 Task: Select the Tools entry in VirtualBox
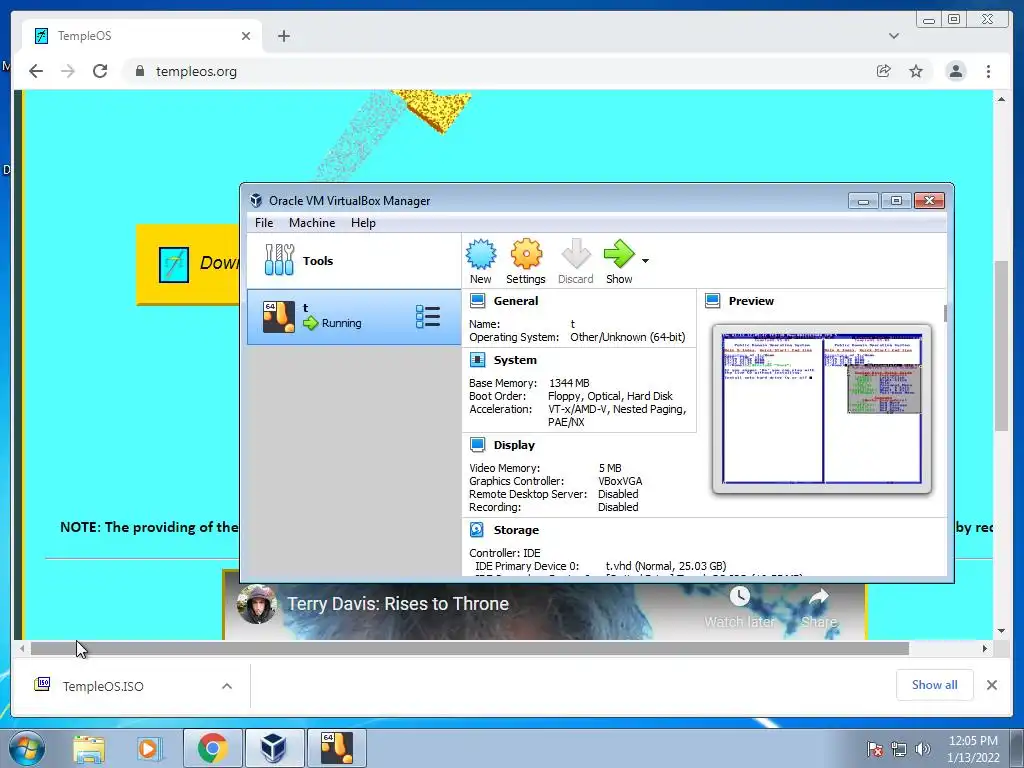(354, 261)
